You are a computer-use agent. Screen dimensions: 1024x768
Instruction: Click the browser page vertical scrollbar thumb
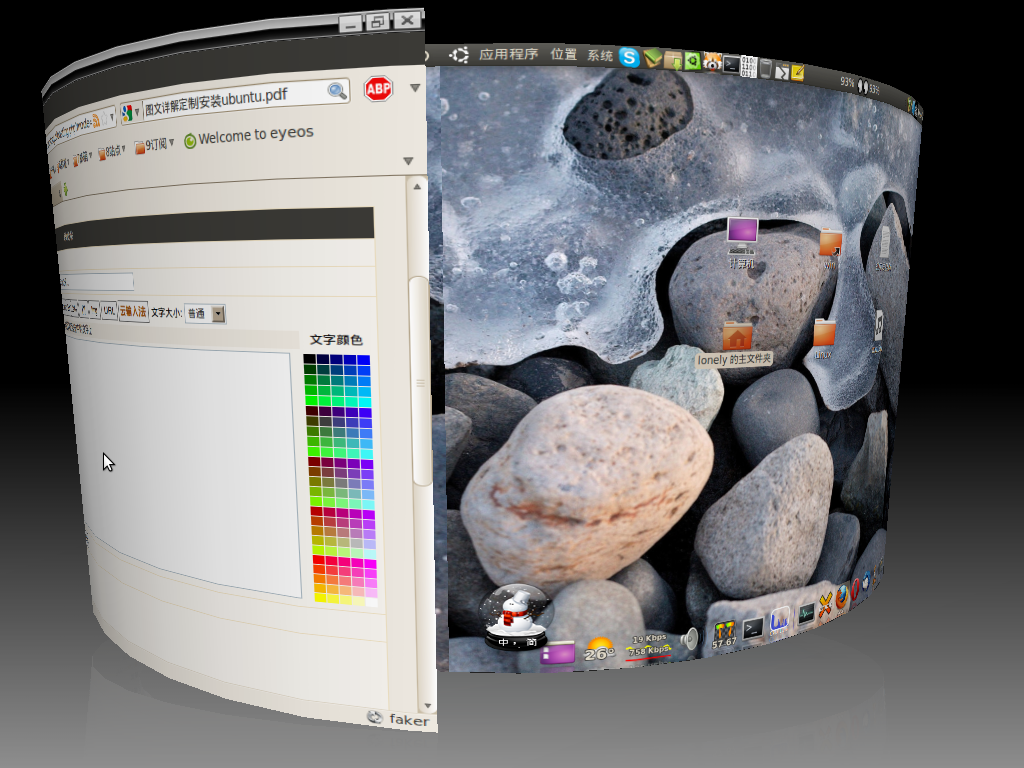click(420, 381)
